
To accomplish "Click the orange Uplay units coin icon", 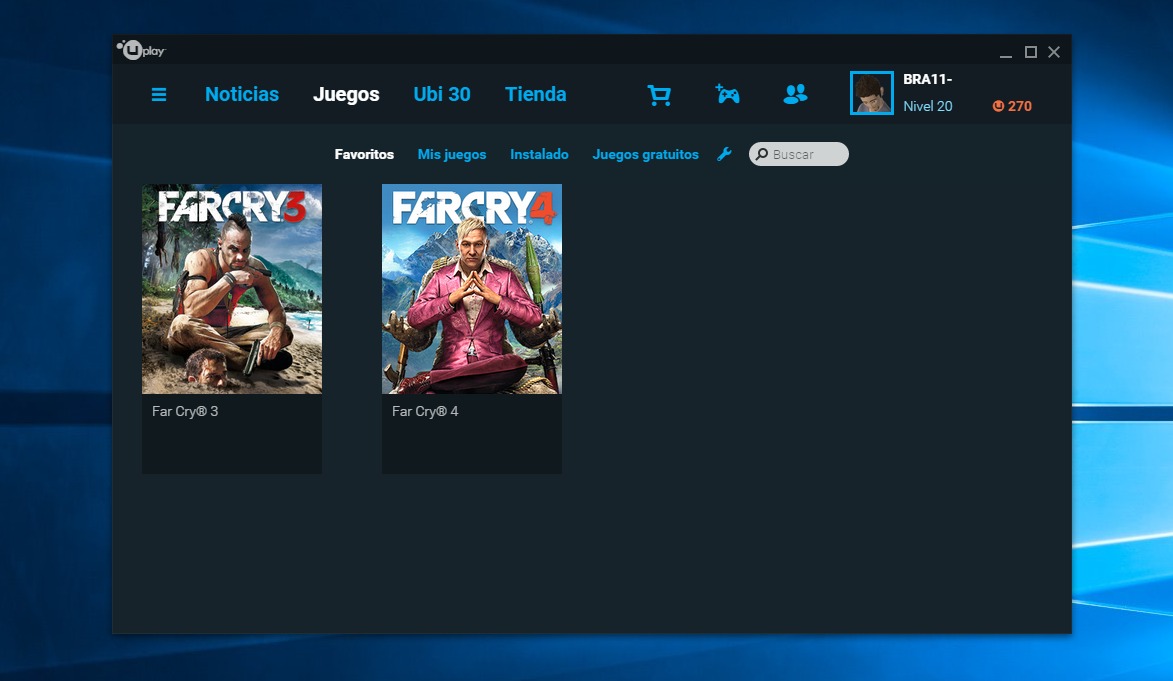I will tap(998, 106).
